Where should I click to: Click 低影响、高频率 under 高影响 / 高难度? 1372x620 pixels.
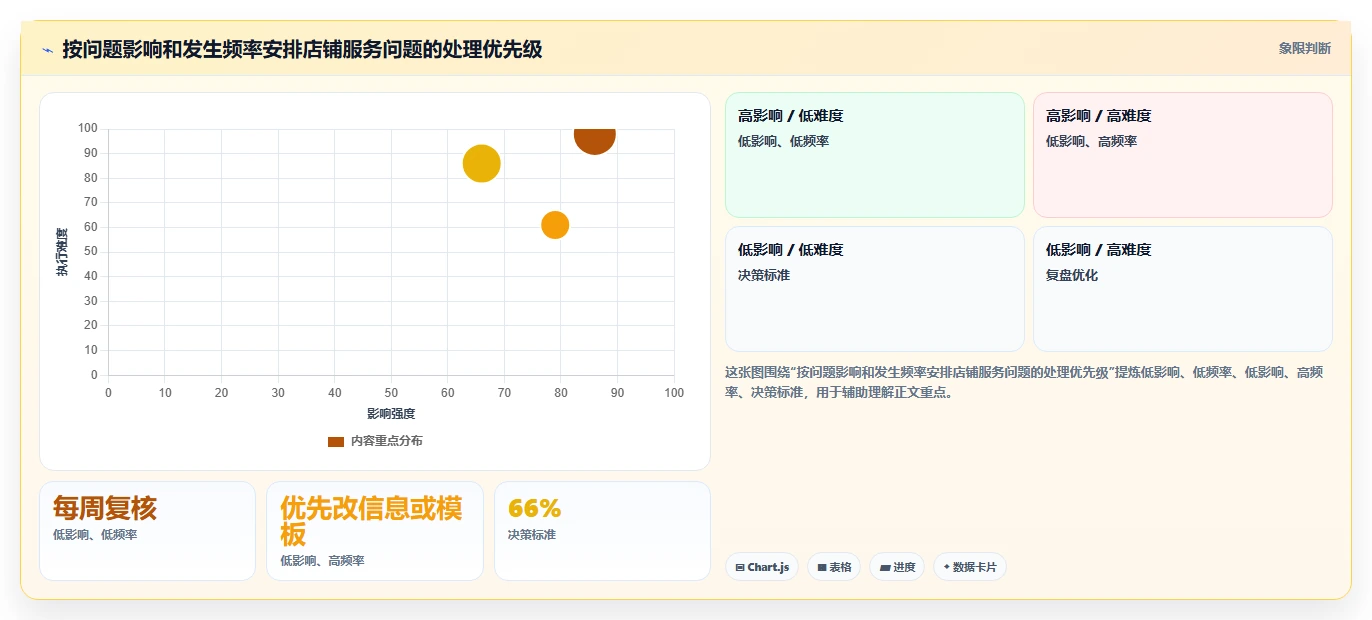click(x=1091, y=141)
